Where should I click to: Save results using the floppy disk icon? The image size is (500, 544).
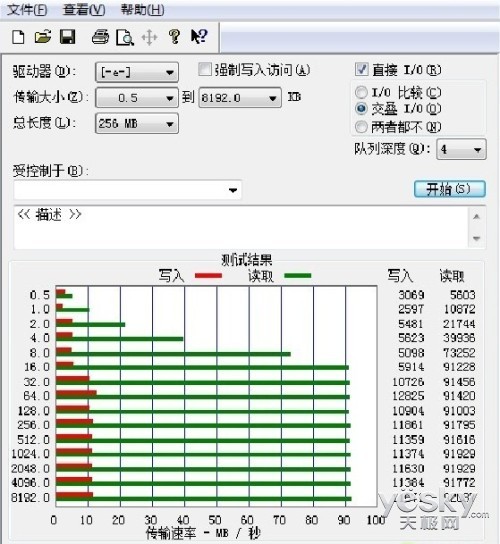(x=67, y=37)
